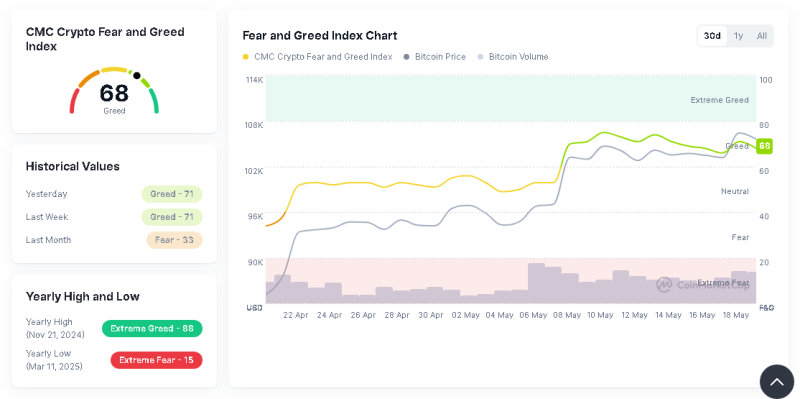The image size is (800, 399).
Task: Click the 'Last Week' label
Action: pos(47,217)
